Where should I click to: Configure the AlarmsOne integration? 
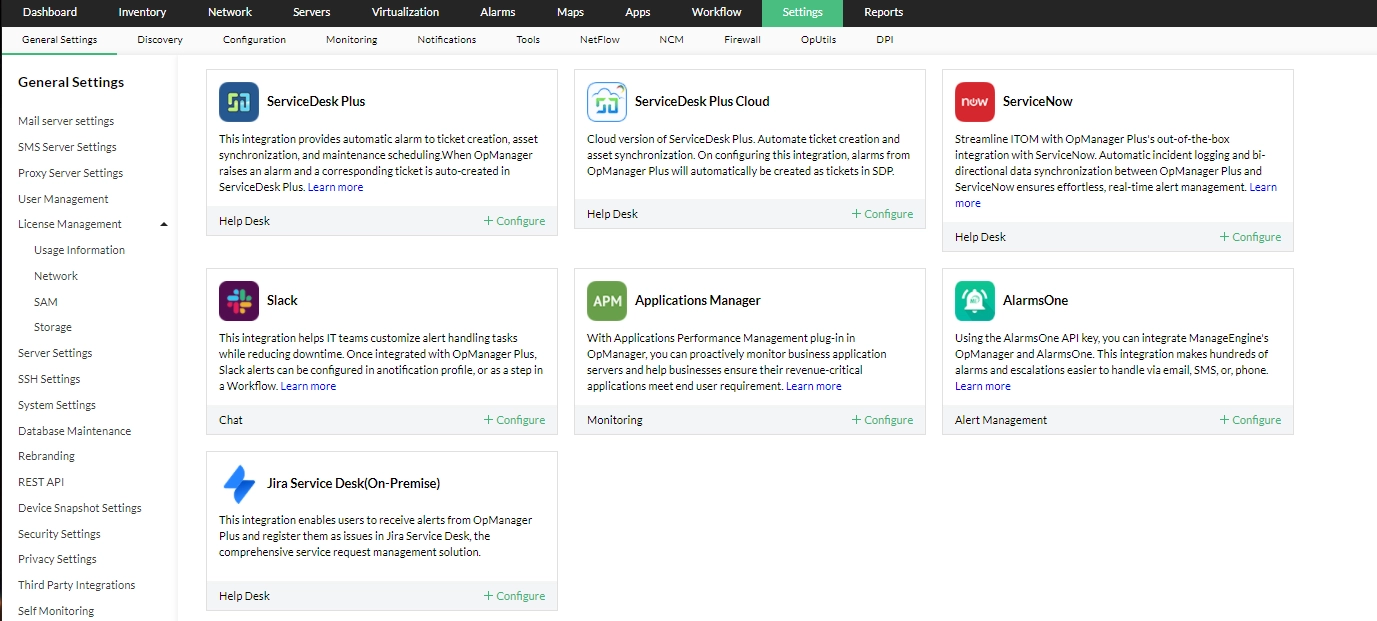click(x=1251, y=420)
